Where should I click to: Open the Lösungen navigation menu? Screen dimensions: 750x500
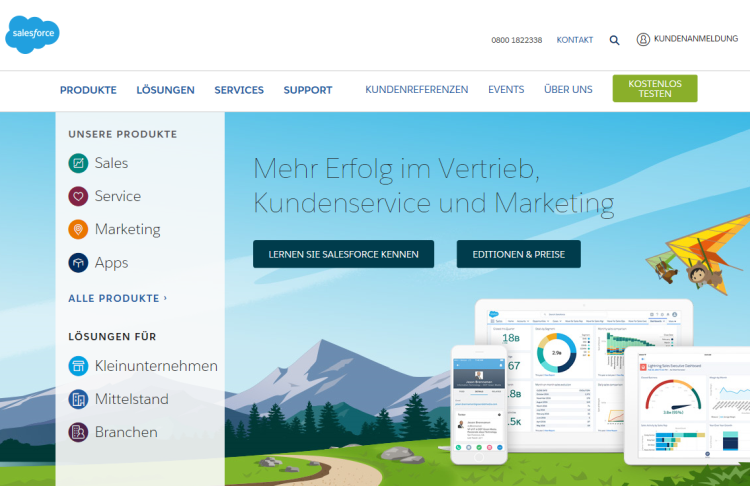pos(165,90)
